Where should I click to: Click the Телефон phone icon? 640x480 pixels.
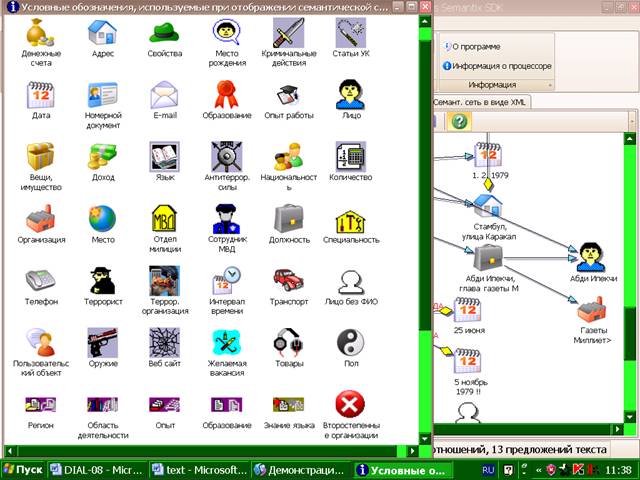point(40,280)
